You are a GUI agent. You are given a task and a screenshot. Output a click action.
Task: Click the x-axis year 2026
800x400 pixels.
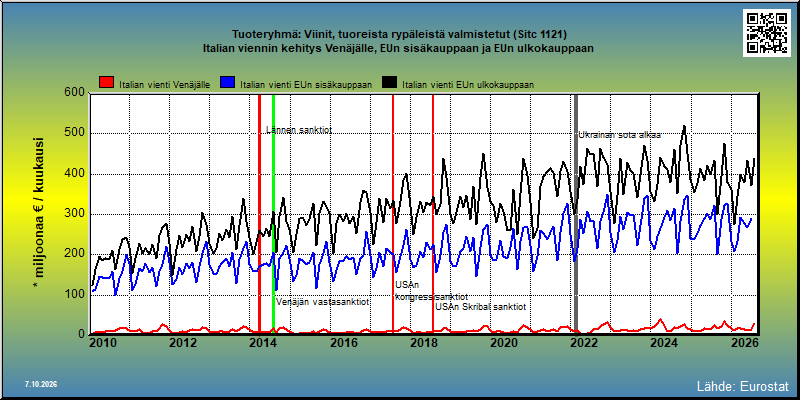(743, 342)
